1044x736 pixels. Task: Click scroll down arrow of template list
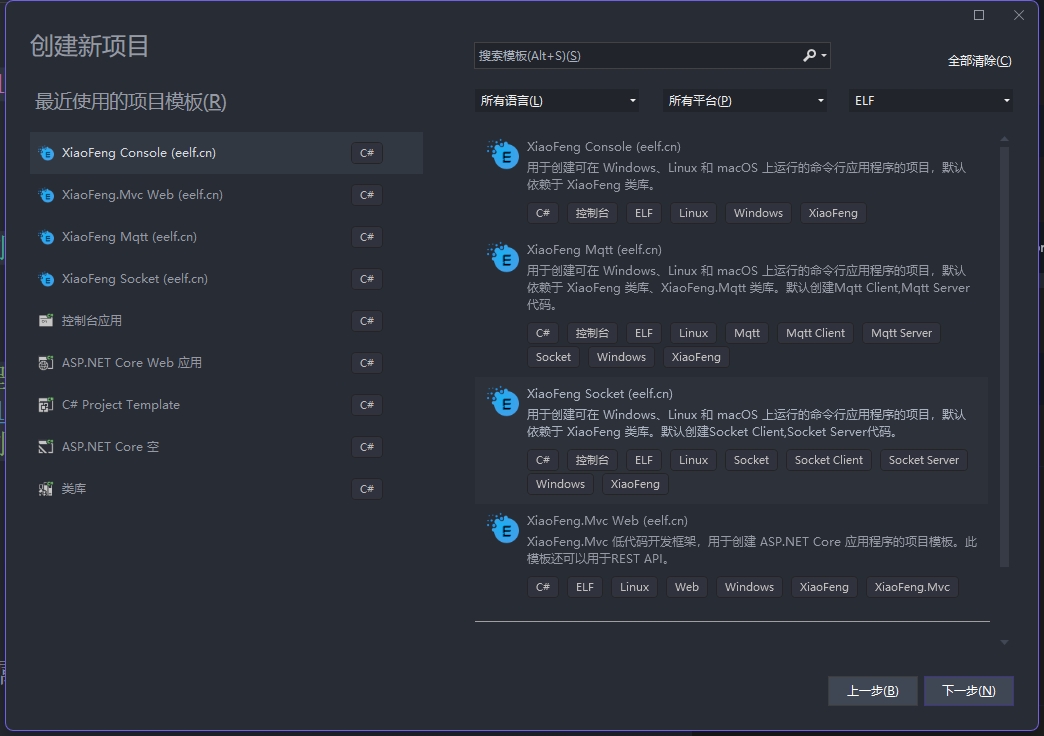1004,642
